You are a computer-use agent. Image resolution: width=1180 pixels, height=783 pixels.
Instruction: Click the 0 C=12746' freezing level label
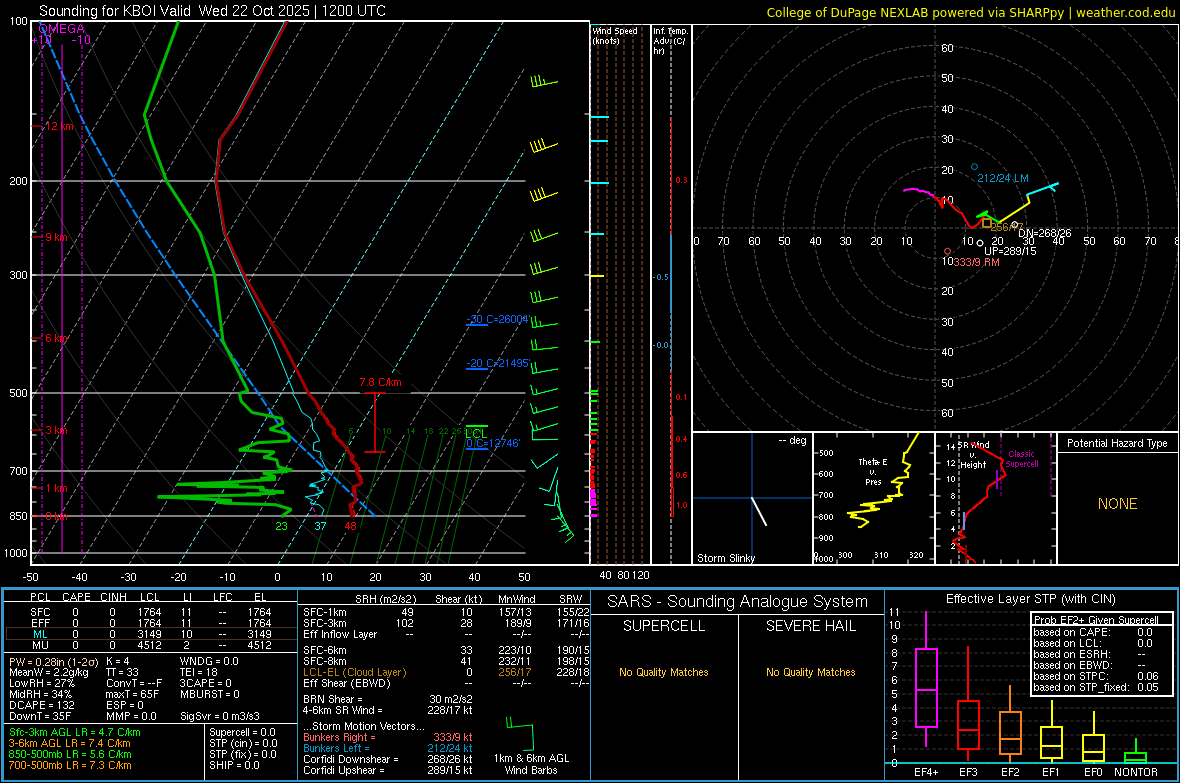493,443
